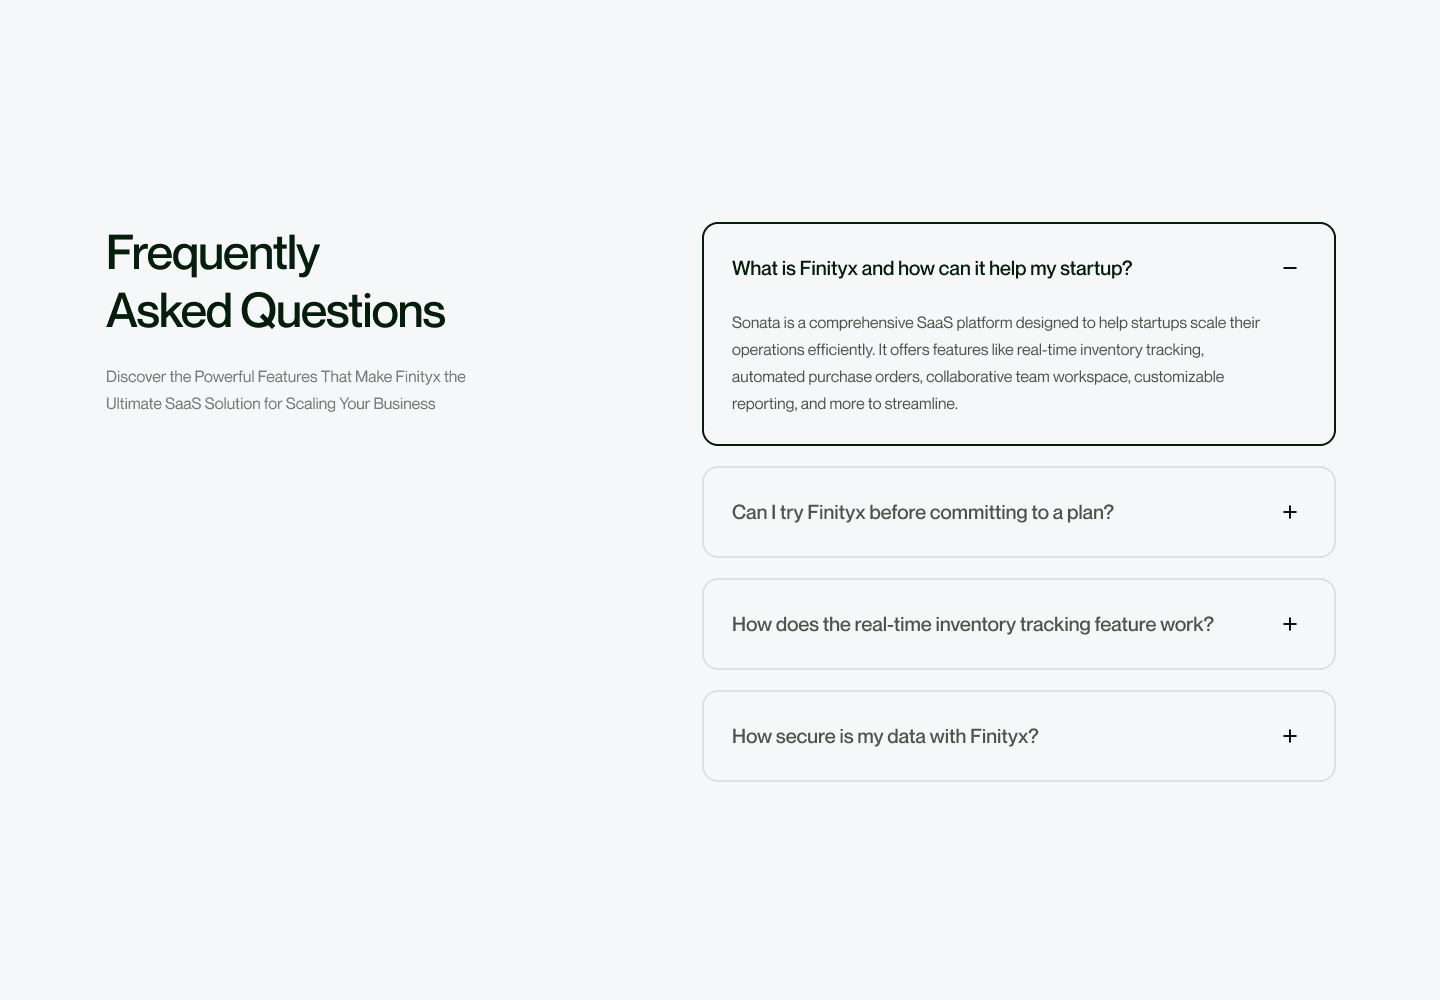Viewport: 1440px width, 1000px height.
Task: Click the 'Can I try Finityx' question heading
Action: click(x=922, y=511)
